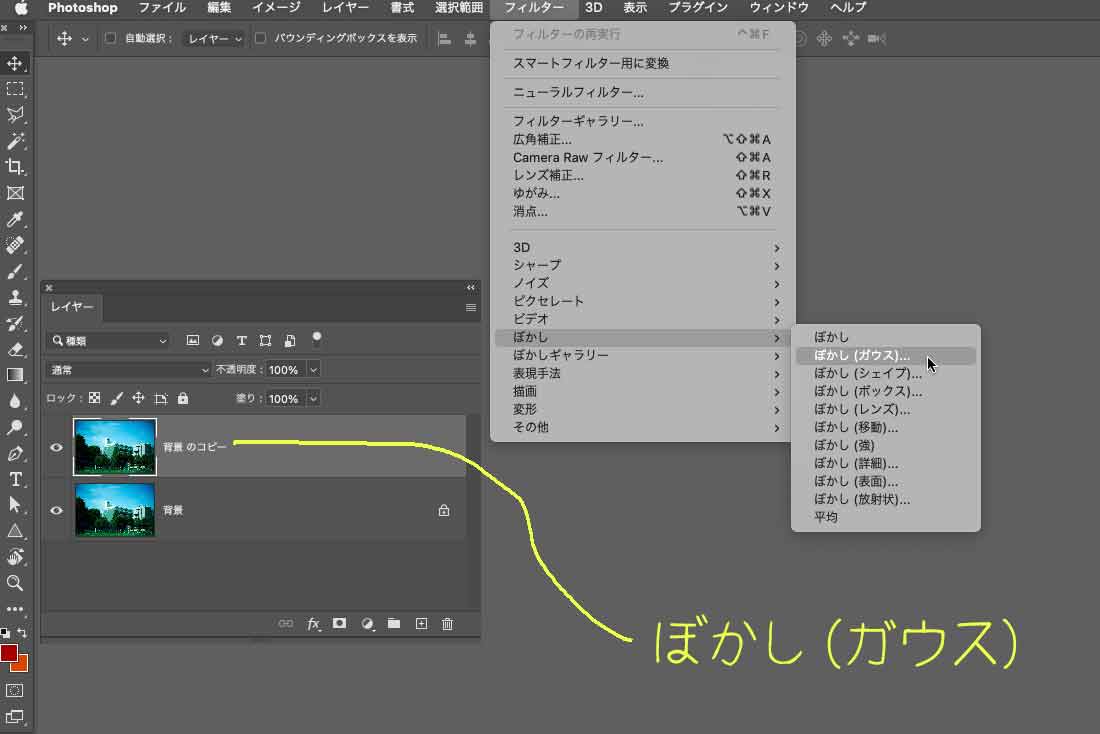Create a new adjustment layer icon

367,624
